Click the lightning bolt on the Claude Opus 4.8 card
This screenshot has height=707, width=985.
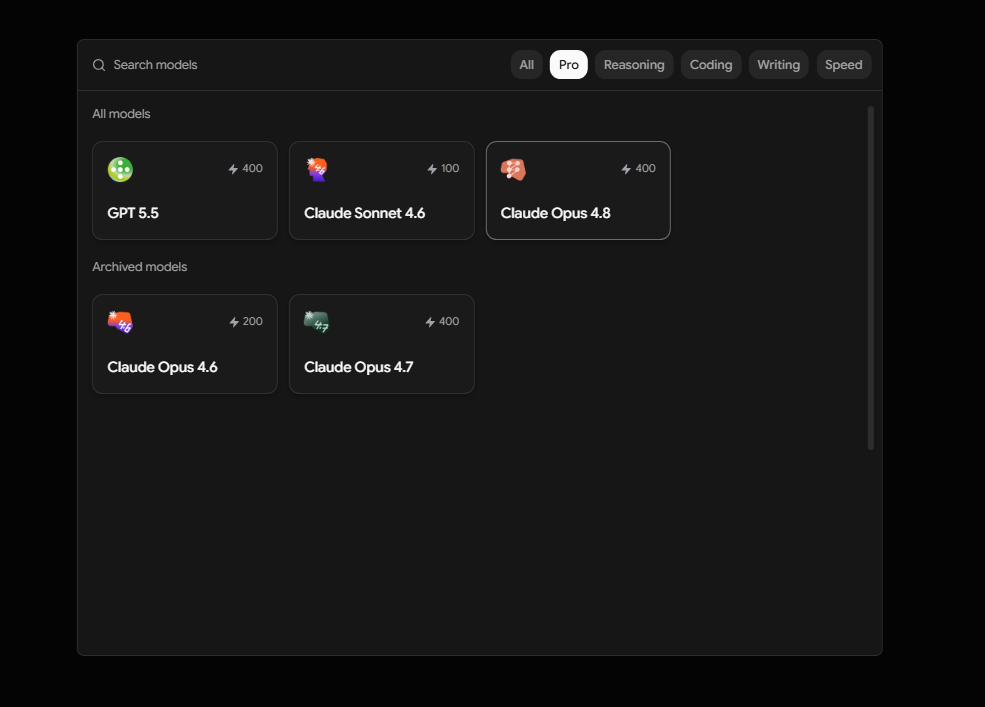click(626, 169)
